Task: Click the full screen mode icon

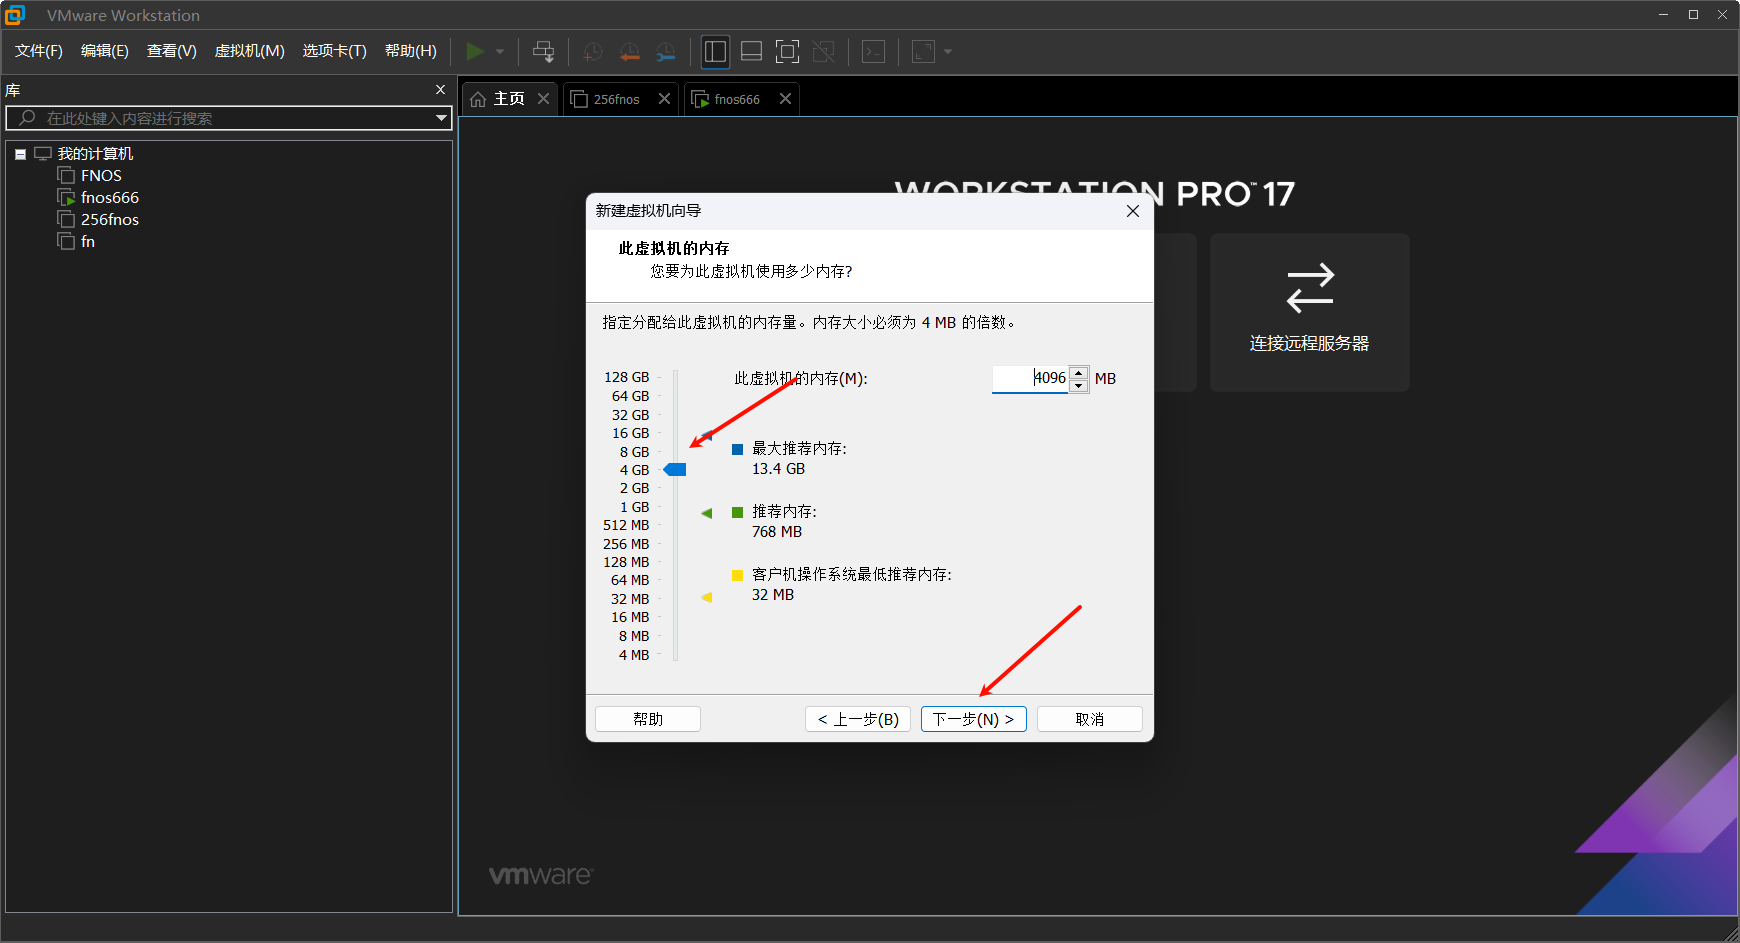Action: click(x=787, y=51)
